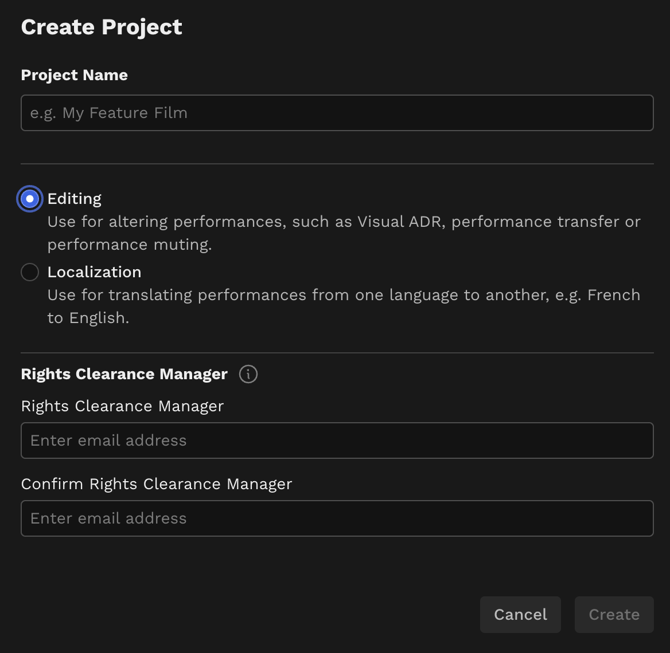Image resolution: width=670 pixels, height=653 pixels.
Task: Click the Create Project dialog title
Action: point(102,27)
